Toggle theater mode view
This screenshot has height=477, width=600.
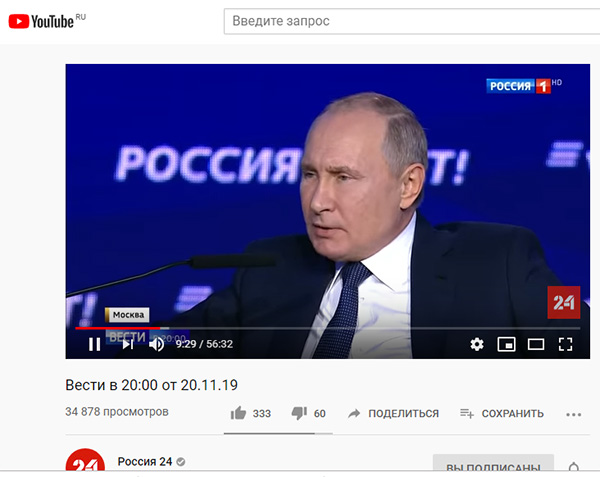[536, 344]
